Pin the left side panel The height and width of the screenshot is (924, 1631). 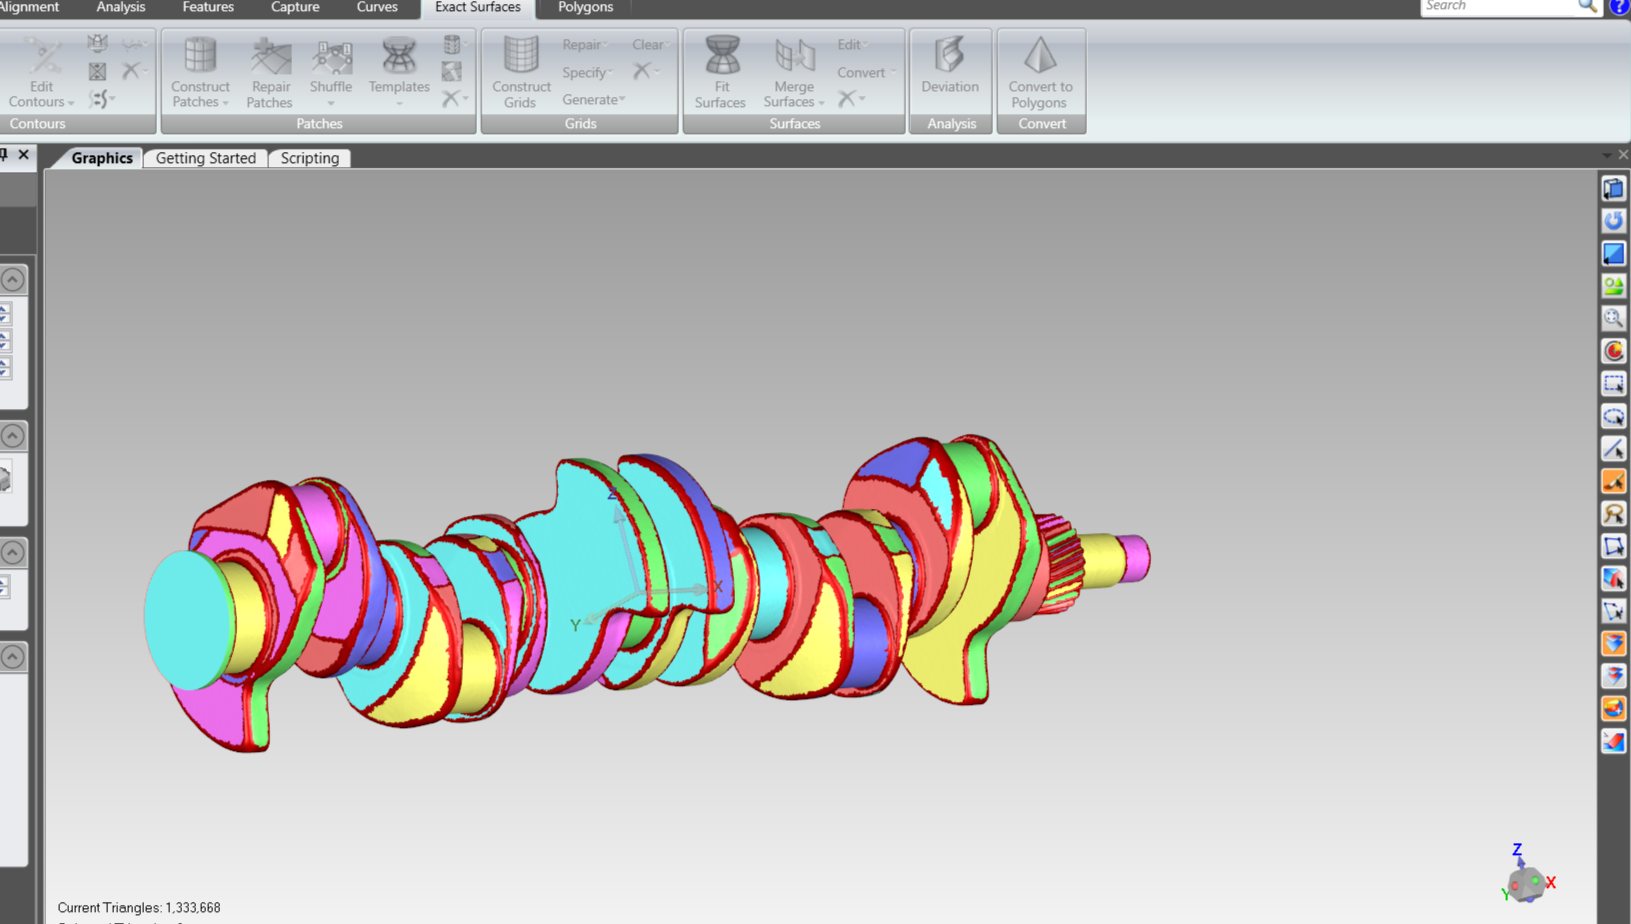pos(4,155)
